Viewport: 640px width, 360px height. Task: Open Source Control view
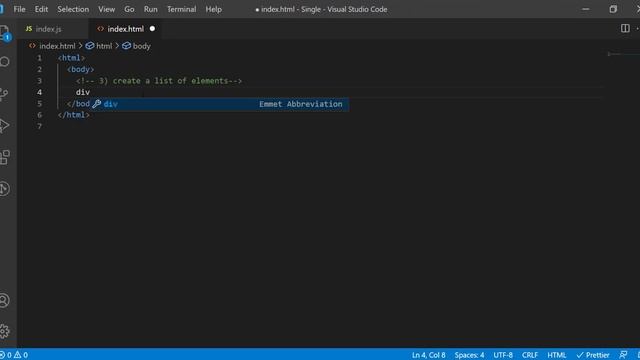click(x=4, y=94)
